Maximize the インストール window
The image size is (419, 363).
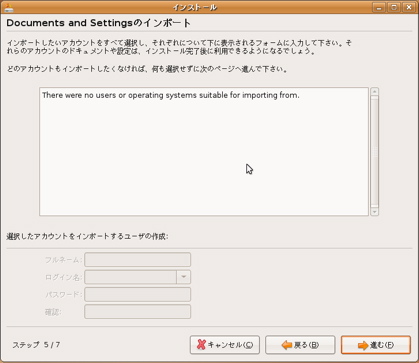[394, 7]
